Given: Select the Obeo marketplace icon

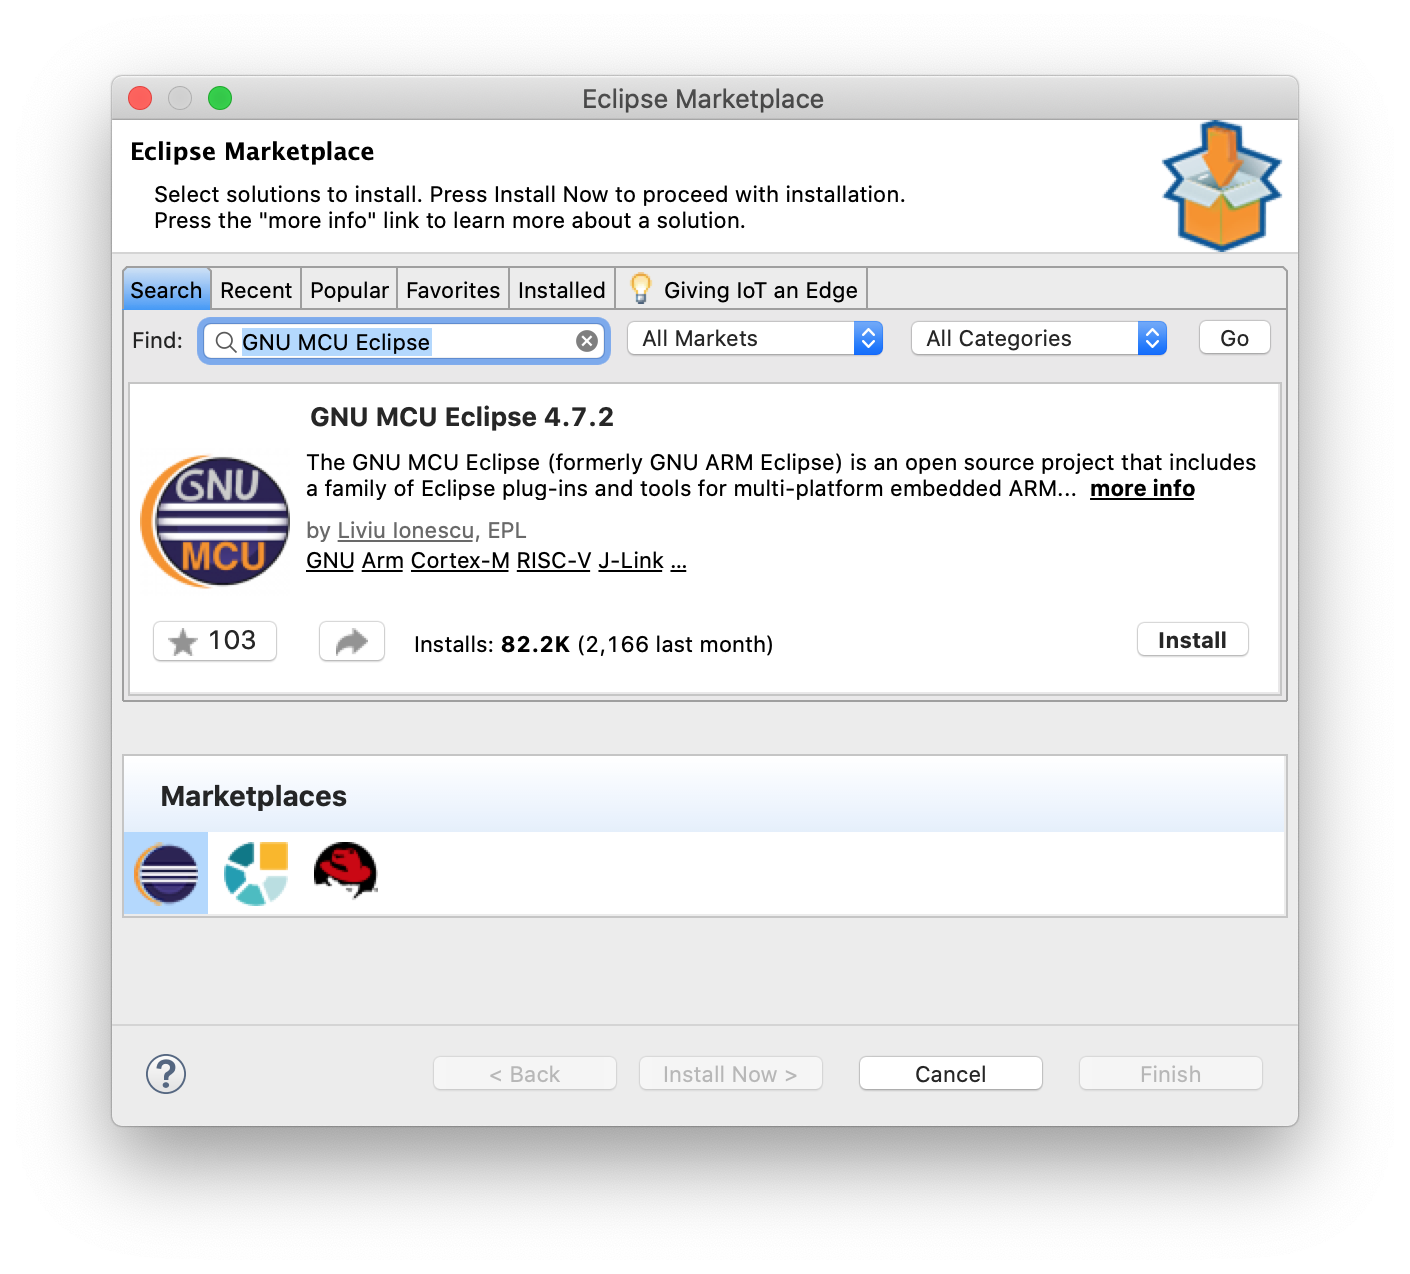Looking at the screenshot, I should coord(256,873).
